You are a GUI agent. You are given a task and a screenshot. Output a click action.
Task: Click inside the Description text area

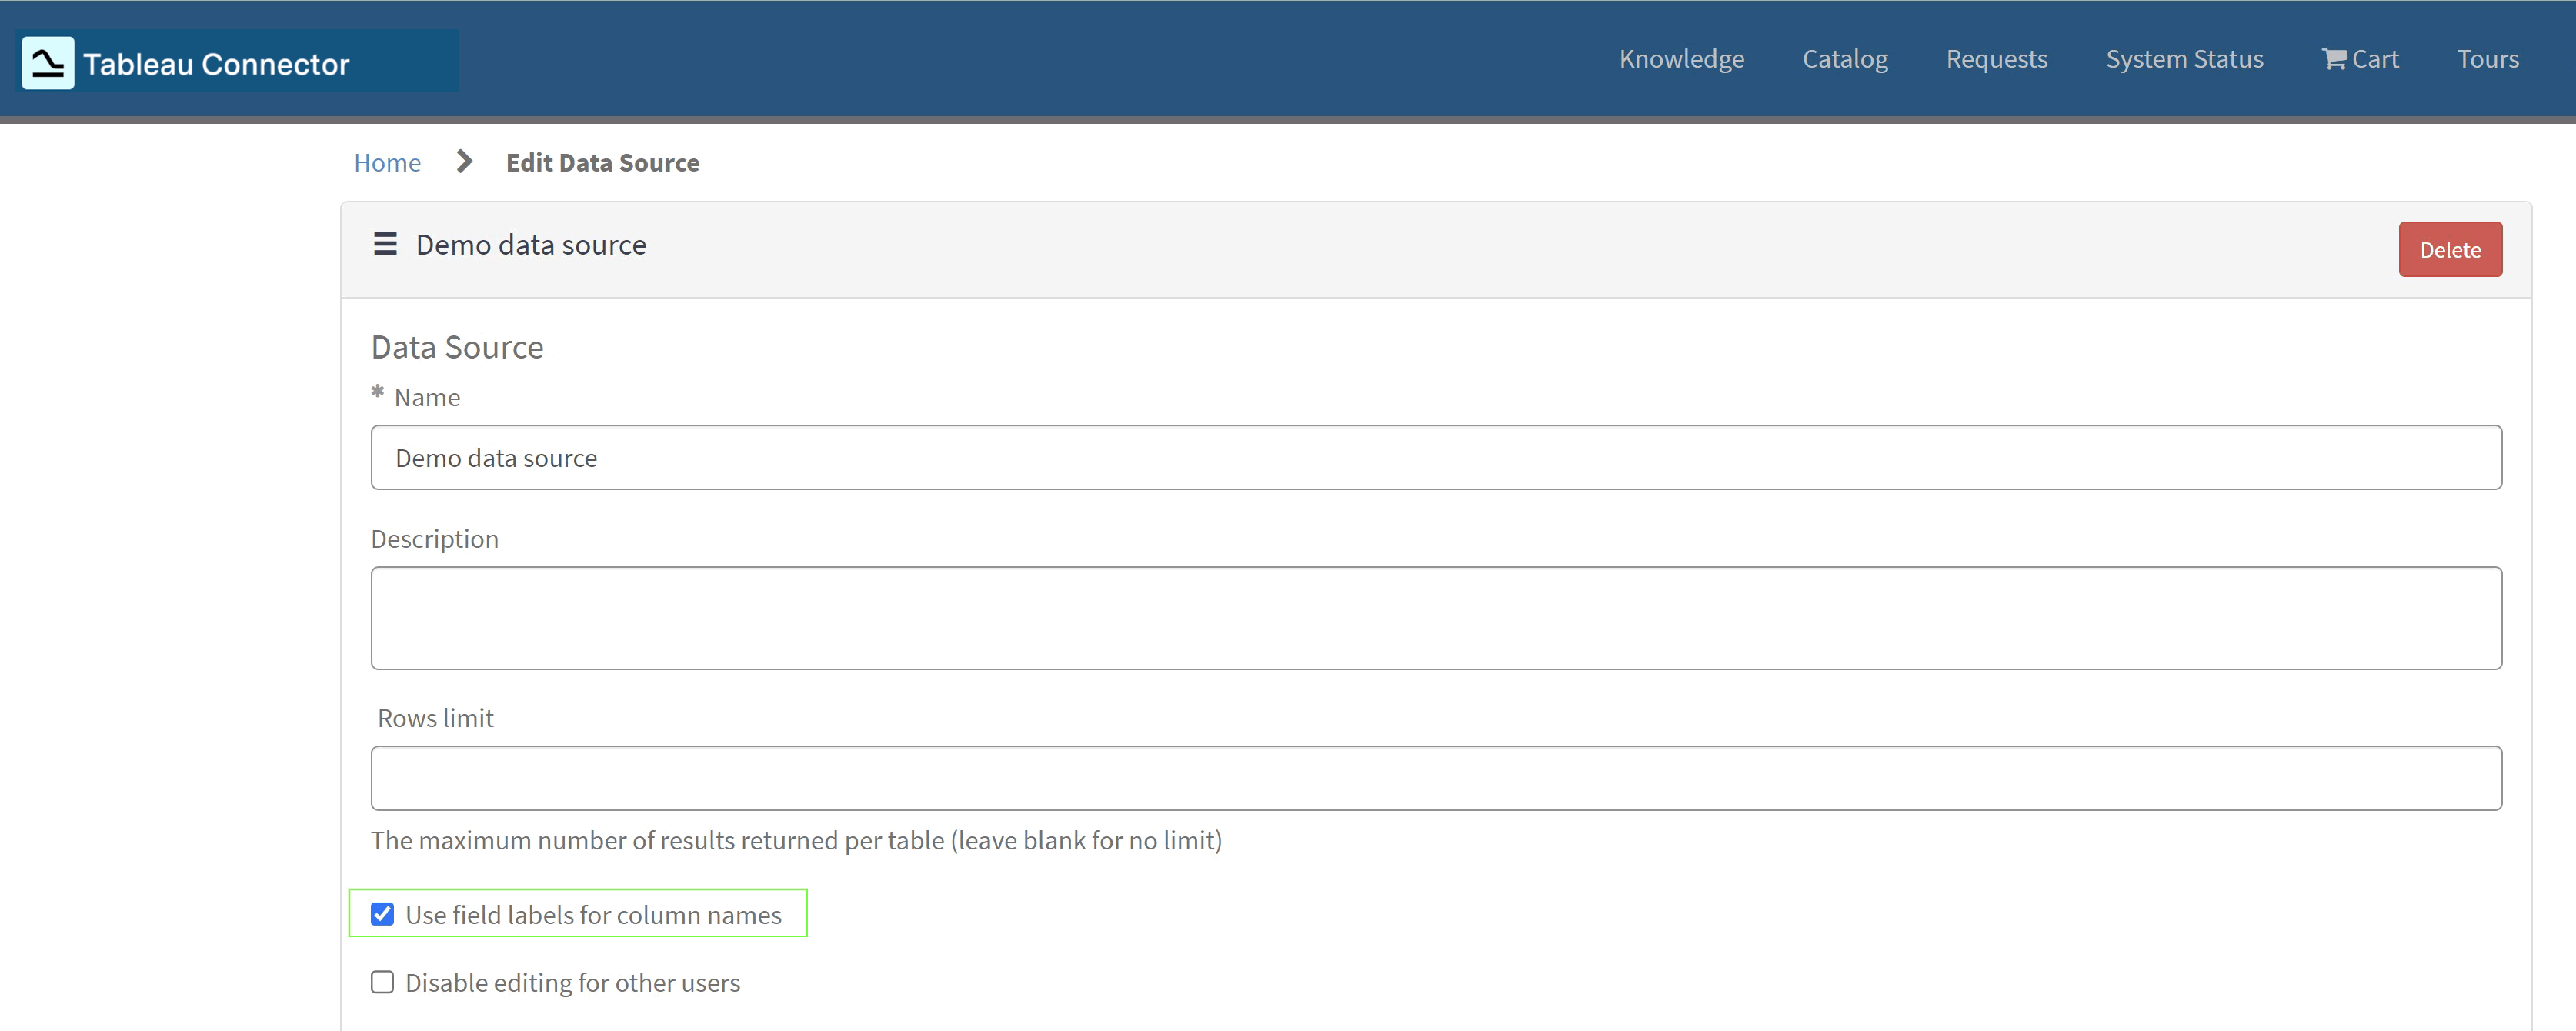tap(1000, 617)
